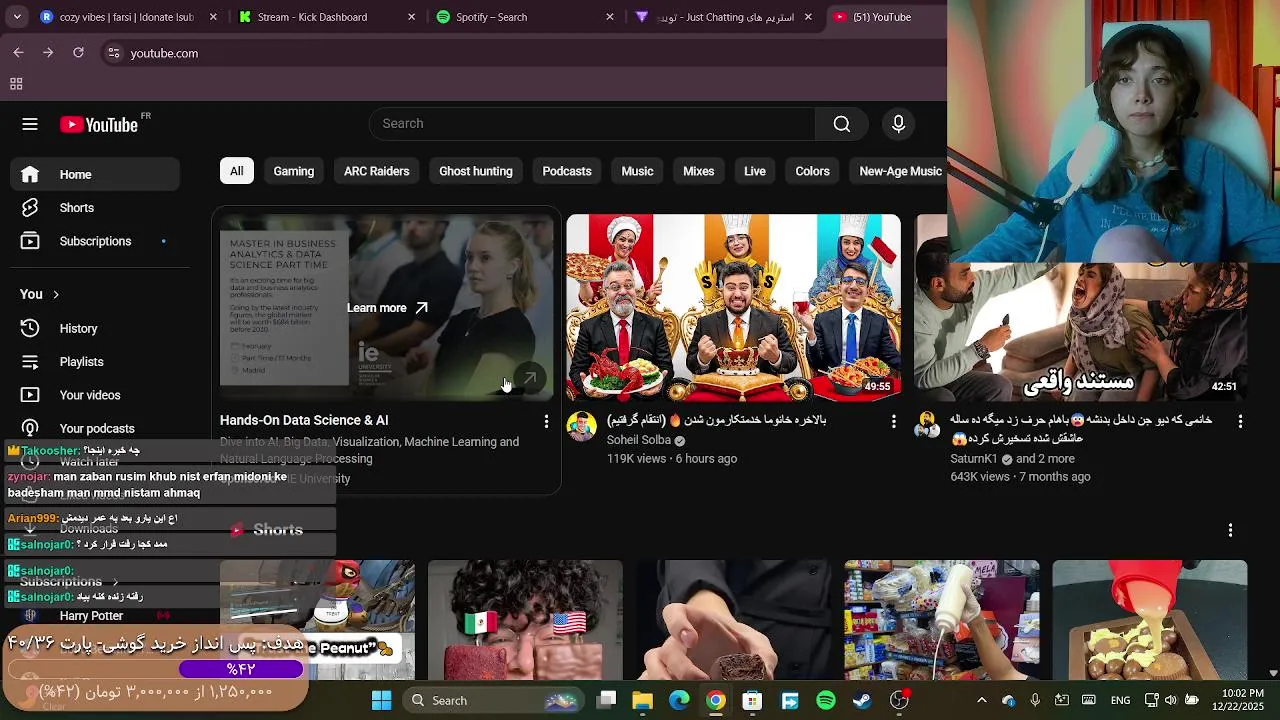Image resolution: width=1280 pixels, height=720 pixels.
Task: Open the Shorts shelf three-dot menu
Action: [1230, 530]
